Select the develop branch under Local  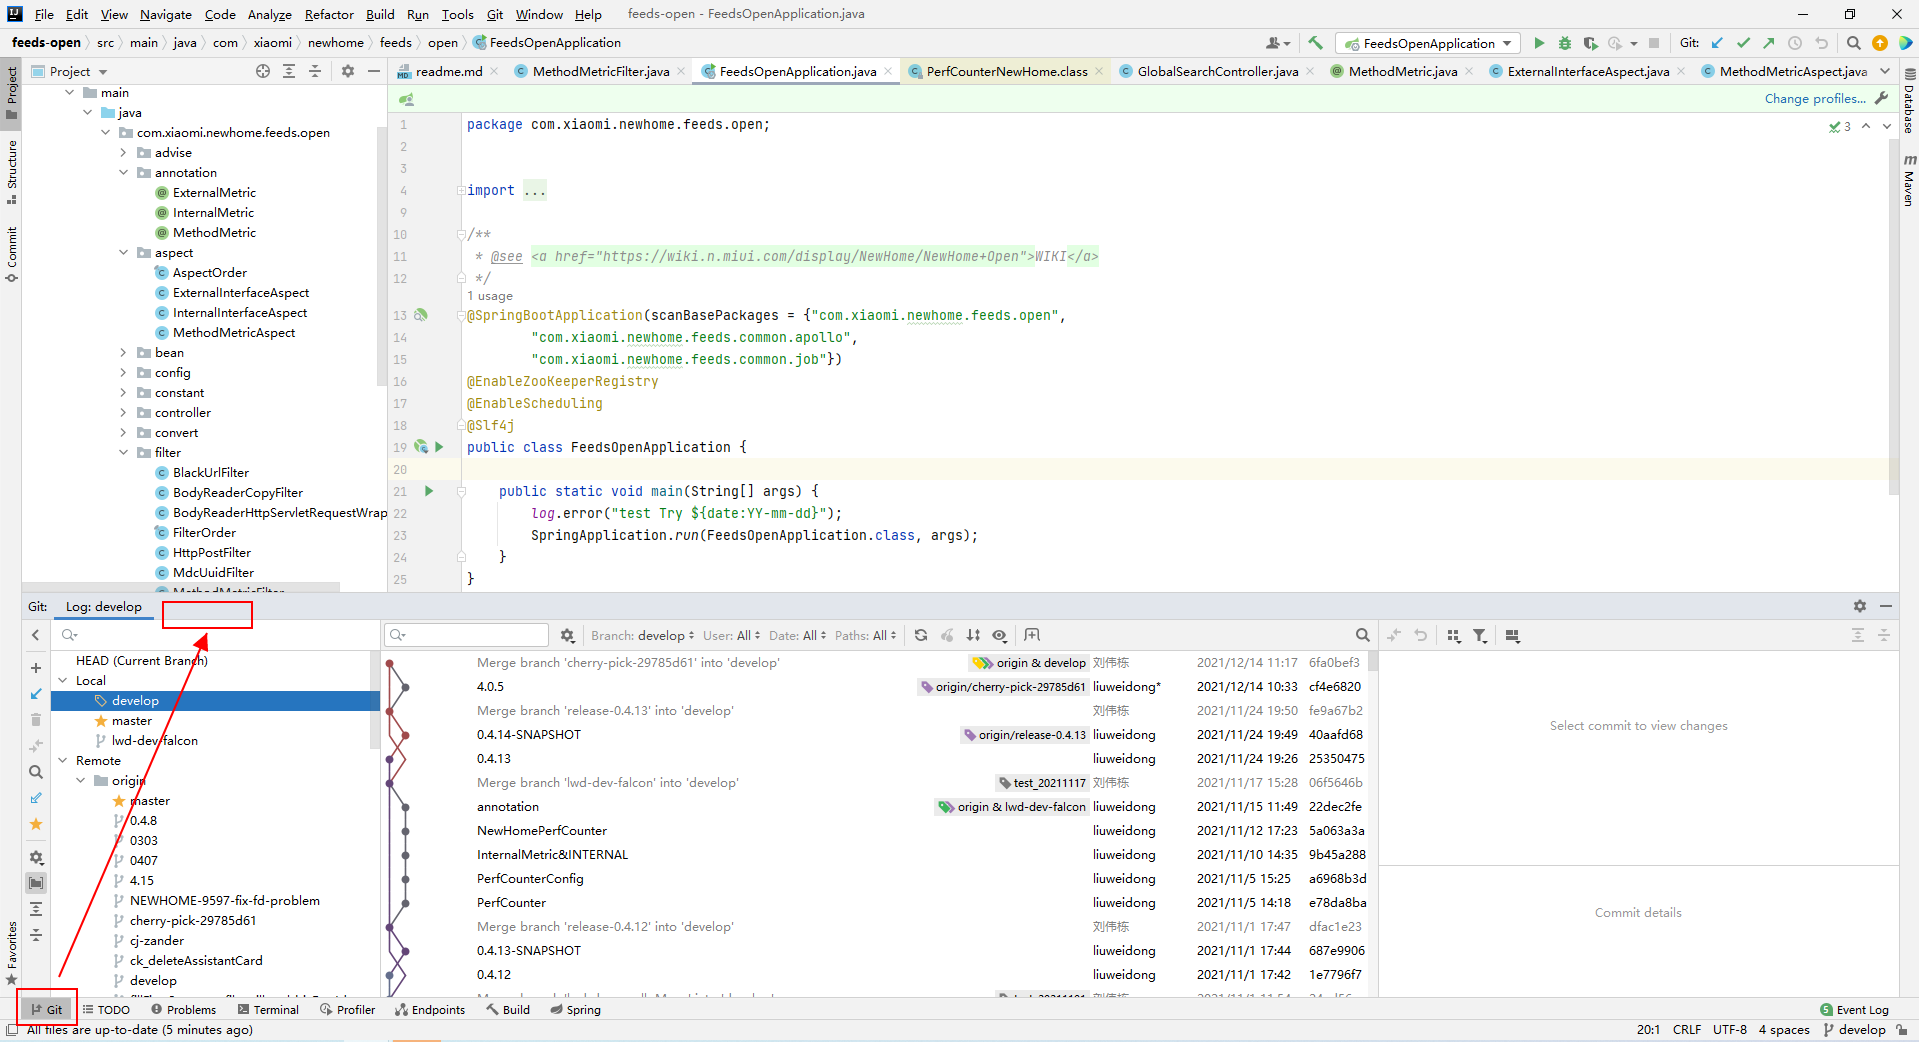[x=137, y=700]
